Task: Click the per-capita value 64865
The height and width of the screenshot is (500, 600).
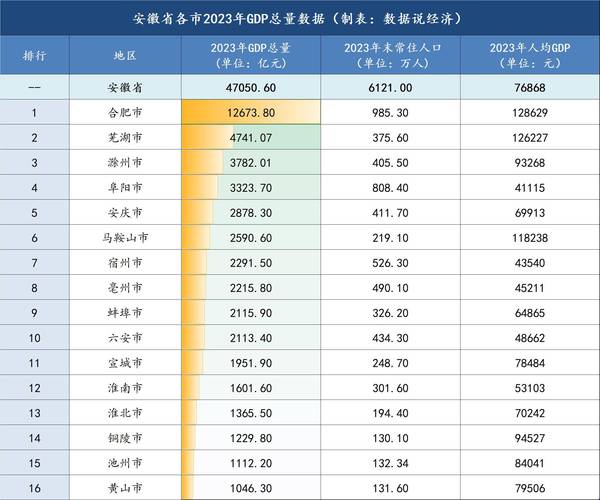Action: (x=530, y=313)
